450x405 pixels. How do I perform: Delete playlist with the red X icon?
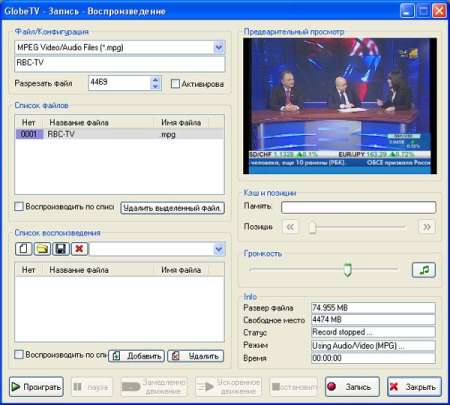pyautogui.click(x=79, y=249)
